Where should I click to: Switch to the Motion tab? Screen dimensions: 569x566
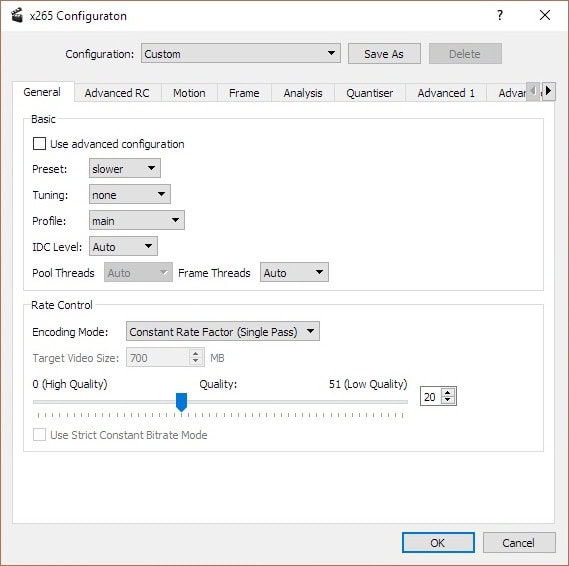(189, 93)
